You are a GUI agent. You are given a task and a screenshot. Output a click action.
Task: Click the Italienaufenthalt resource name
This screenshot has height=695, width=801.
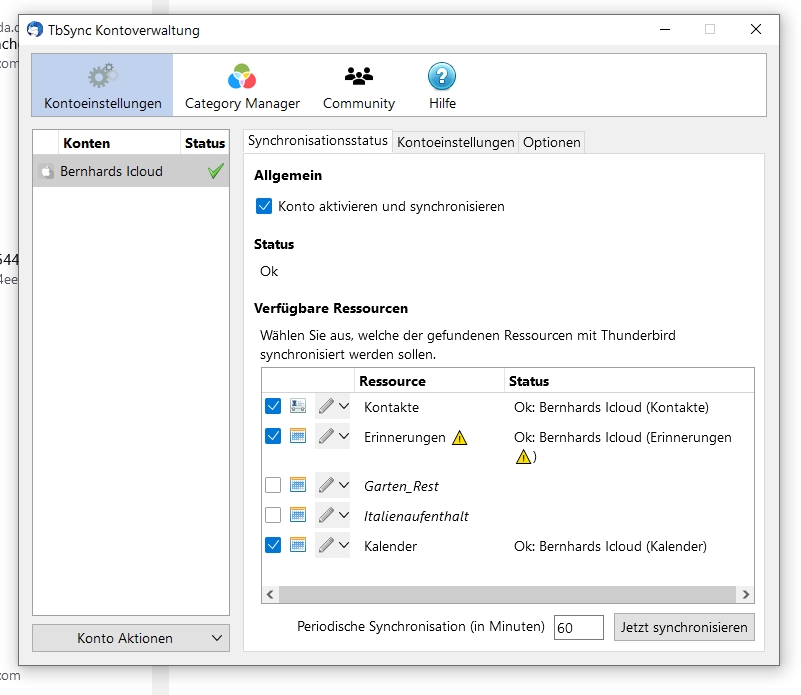(416, 516)
